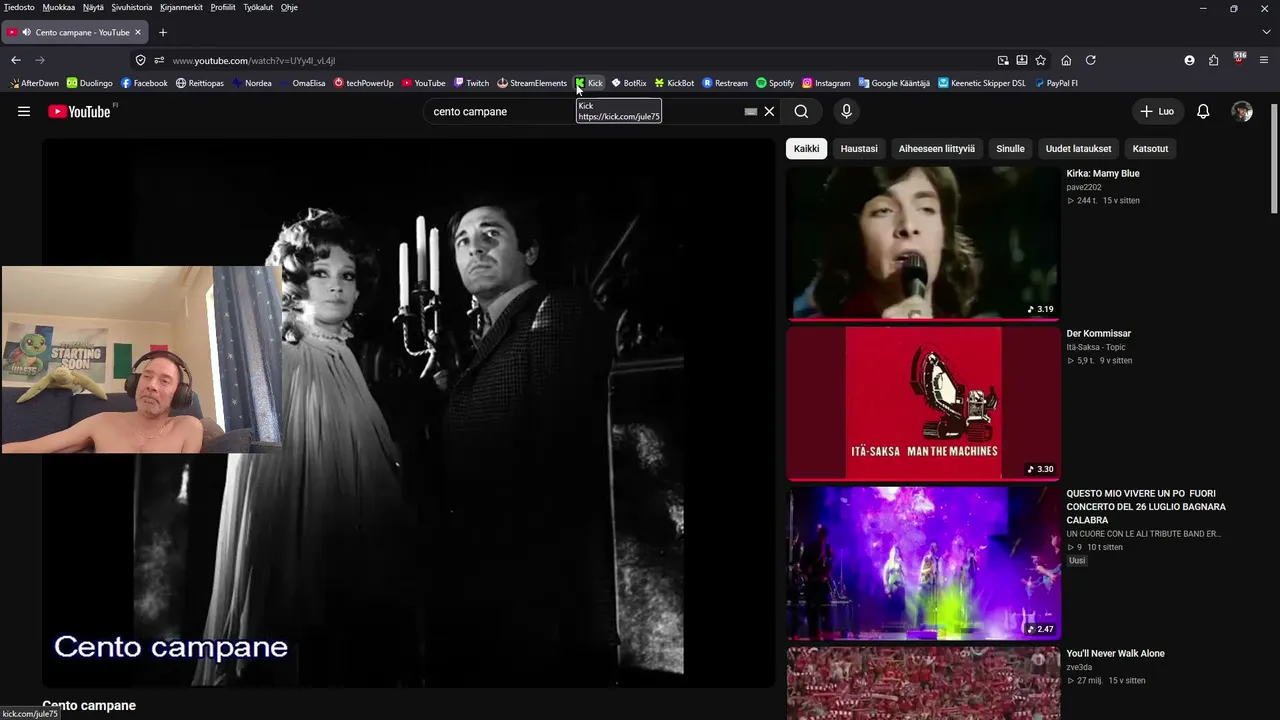1280x720 pixels.
Task: Open the Ohje menu
Action: (x=289, y=7)
